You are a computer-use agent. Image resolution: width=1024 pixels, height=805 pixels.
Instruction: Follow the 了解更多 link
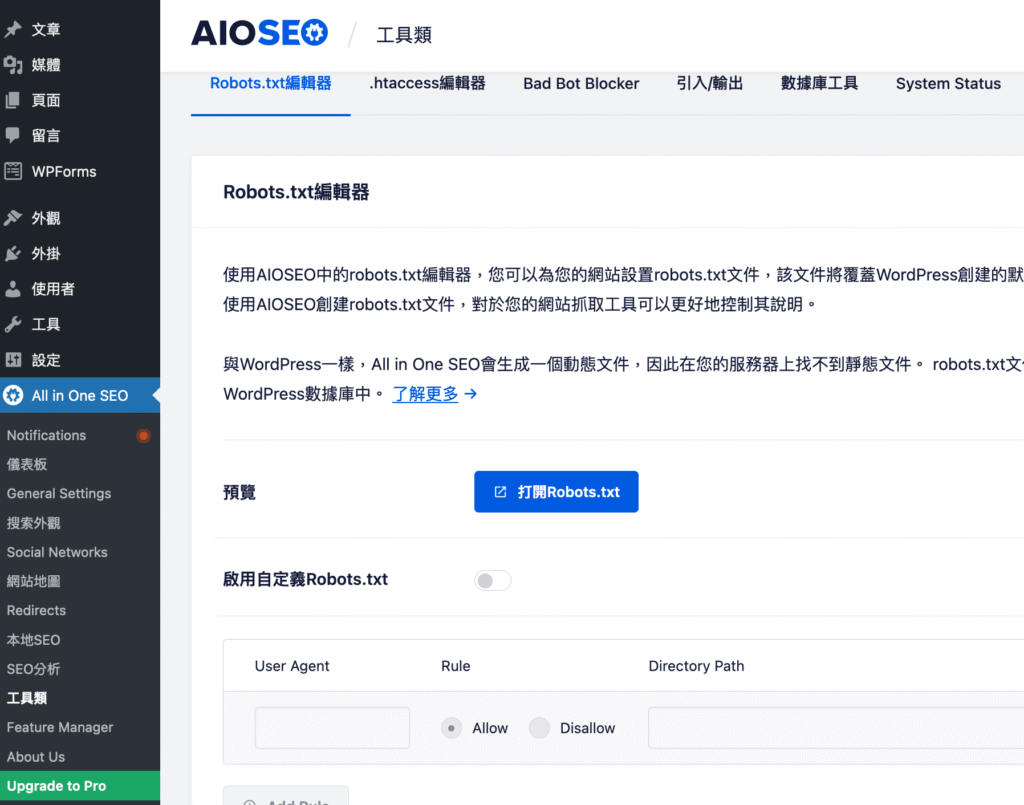tap(425, 394)
